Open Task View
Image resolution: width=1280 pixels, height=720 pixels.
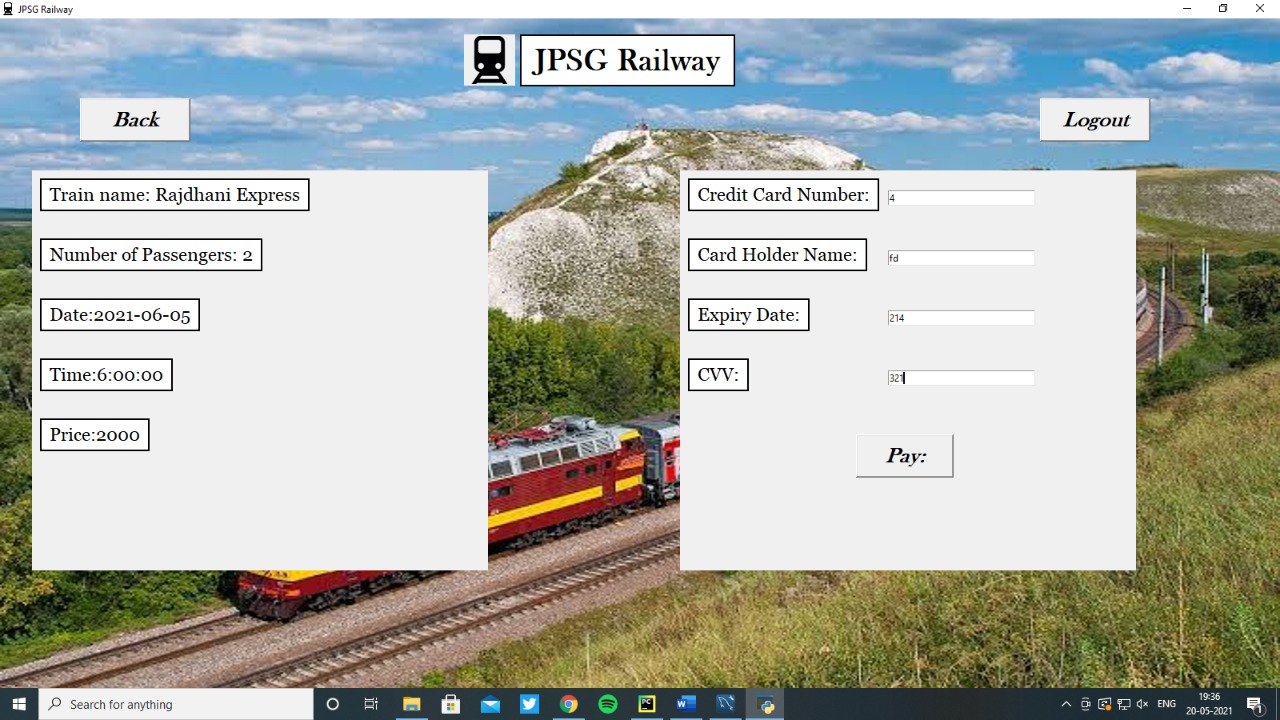coord(371,703)
